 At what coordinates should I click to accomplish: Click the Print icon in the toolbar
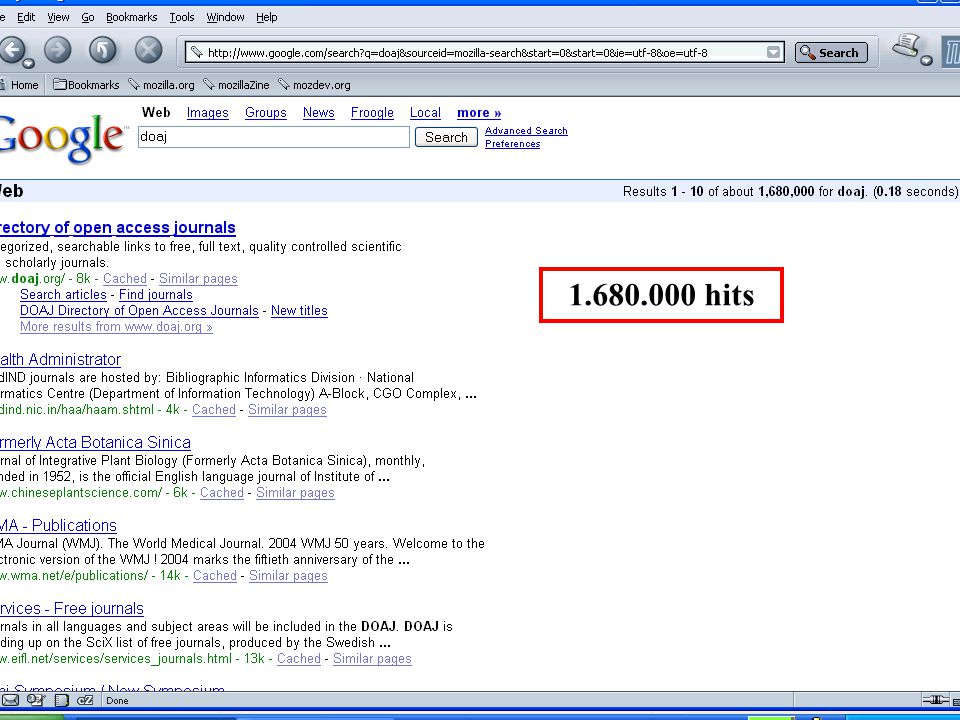click(x=907, y=45)
